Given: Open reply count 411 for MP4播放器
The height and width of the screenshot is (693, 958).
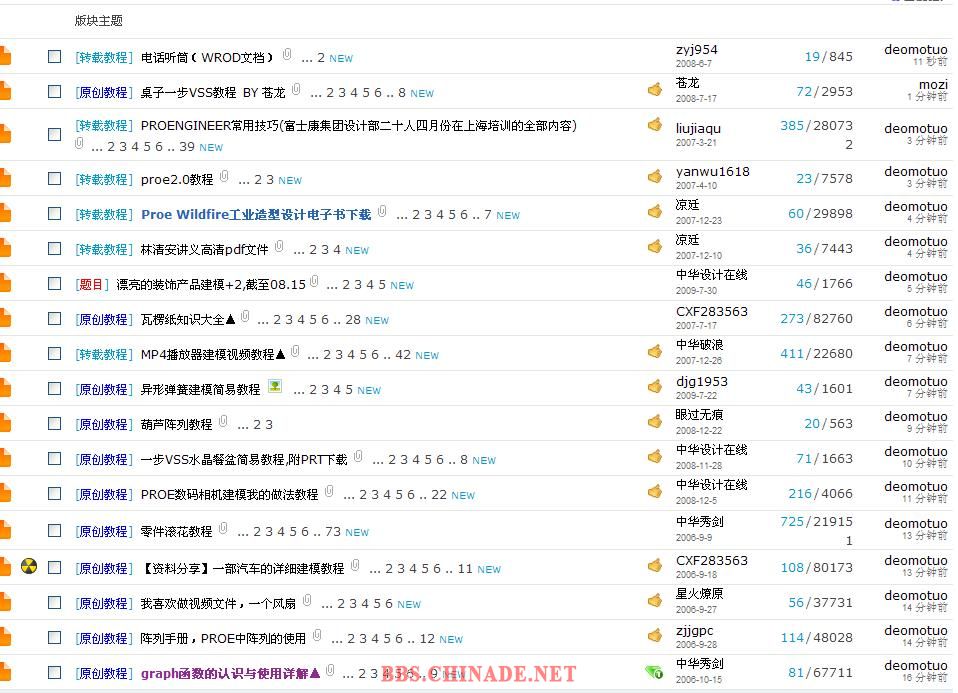Looking at the screenshot, I should click(x=792, y=353).
